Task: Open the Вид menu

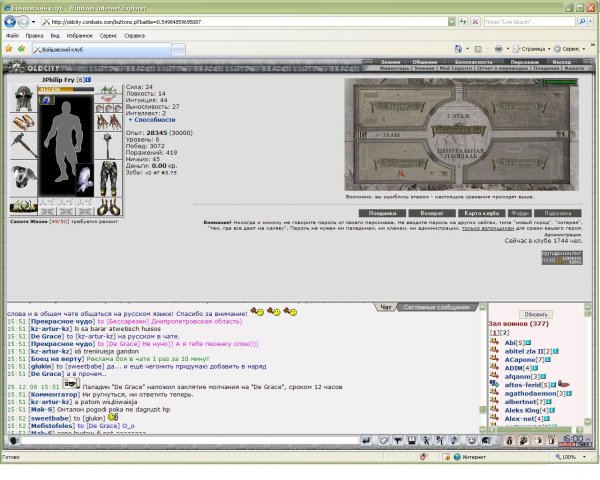Action: (x=55, y=36)
